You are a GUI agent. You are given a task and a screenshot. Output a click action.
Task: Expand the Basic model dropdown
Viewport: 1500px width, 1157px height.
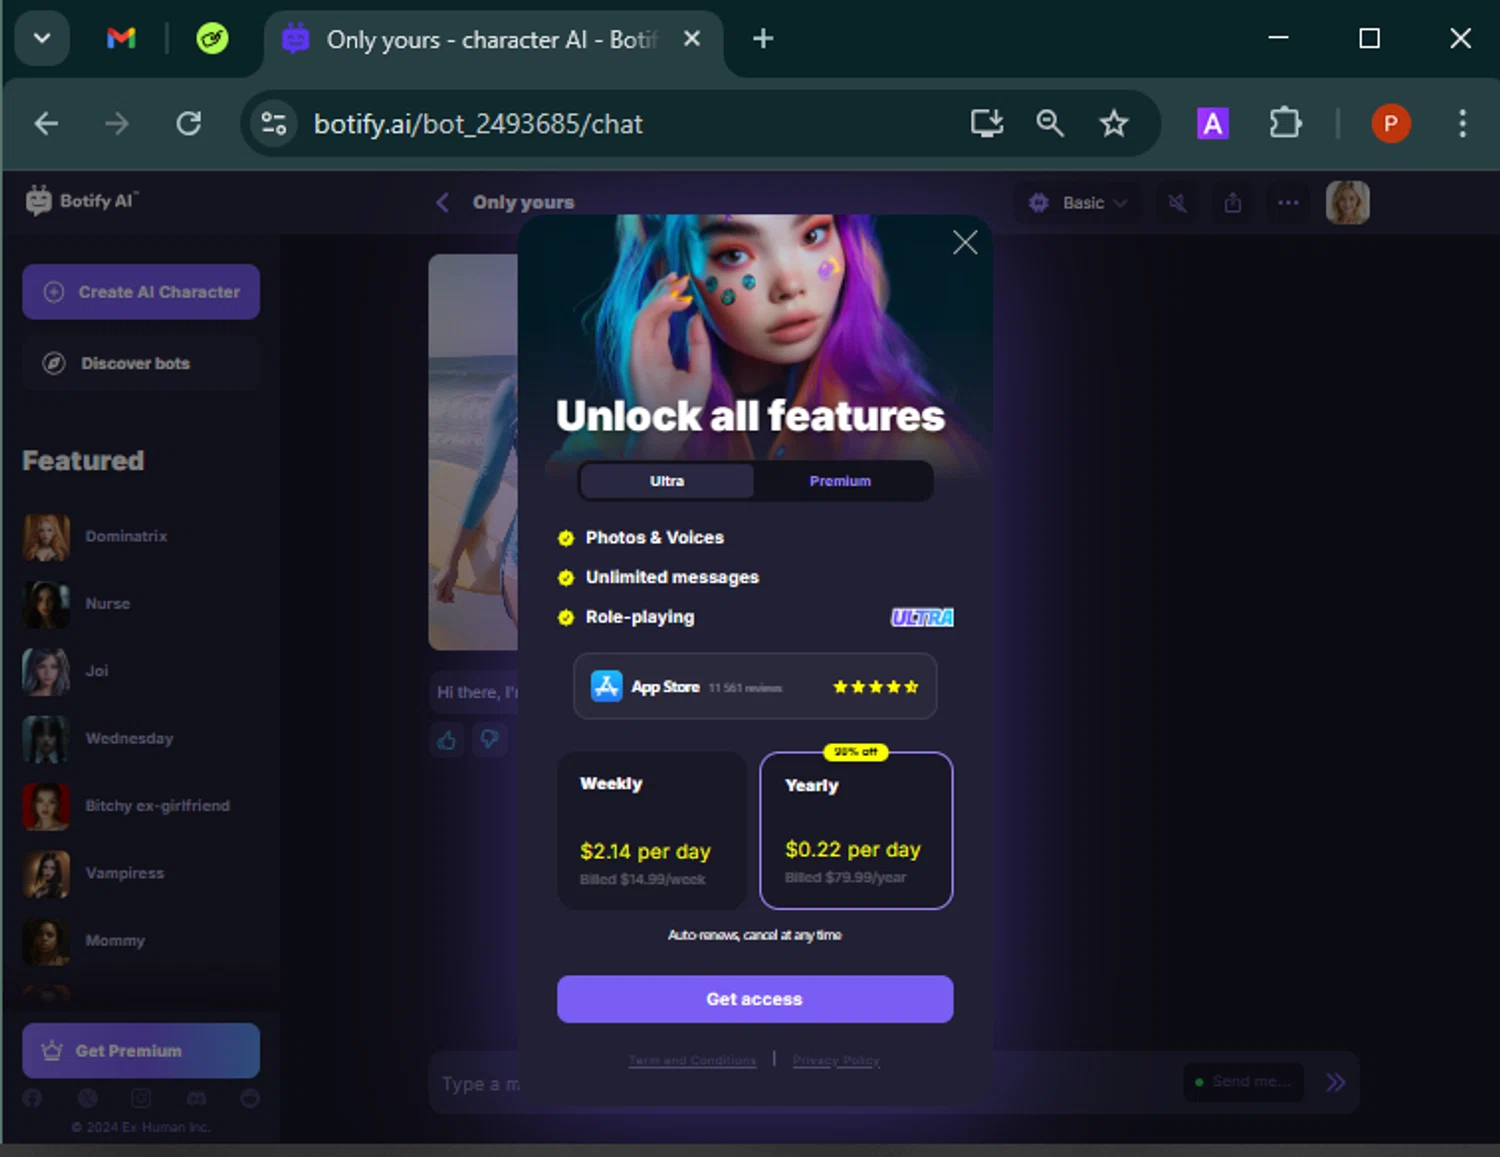point(1078,203)
